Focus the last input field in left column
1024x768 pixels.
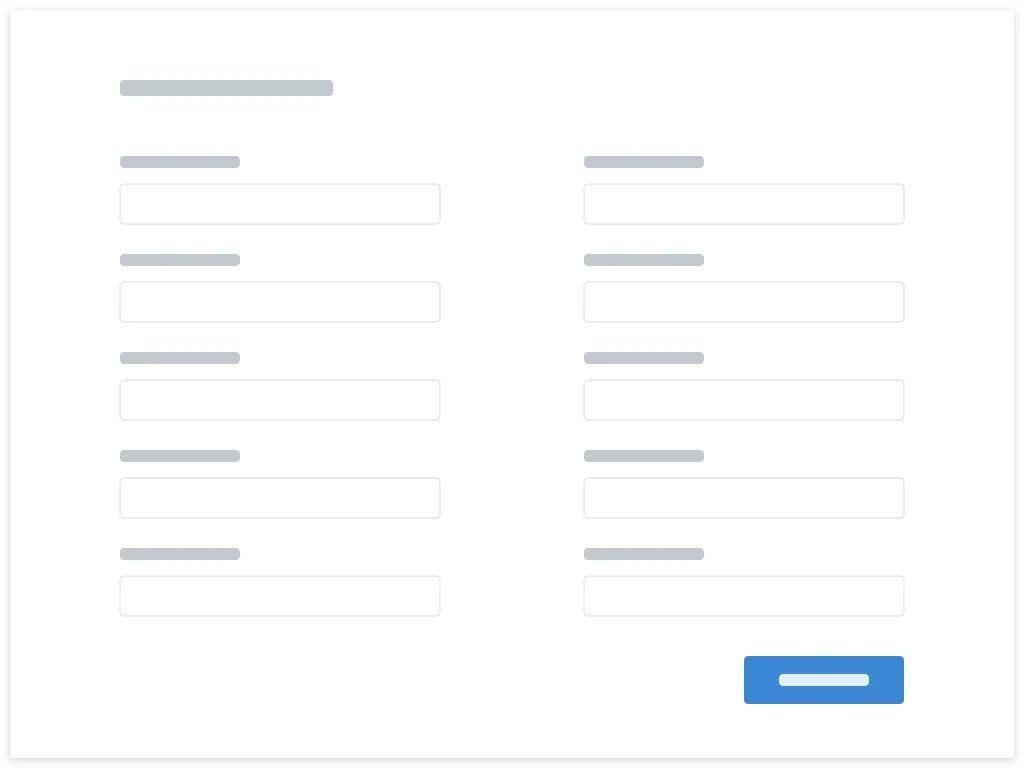(x=280, y=596)
